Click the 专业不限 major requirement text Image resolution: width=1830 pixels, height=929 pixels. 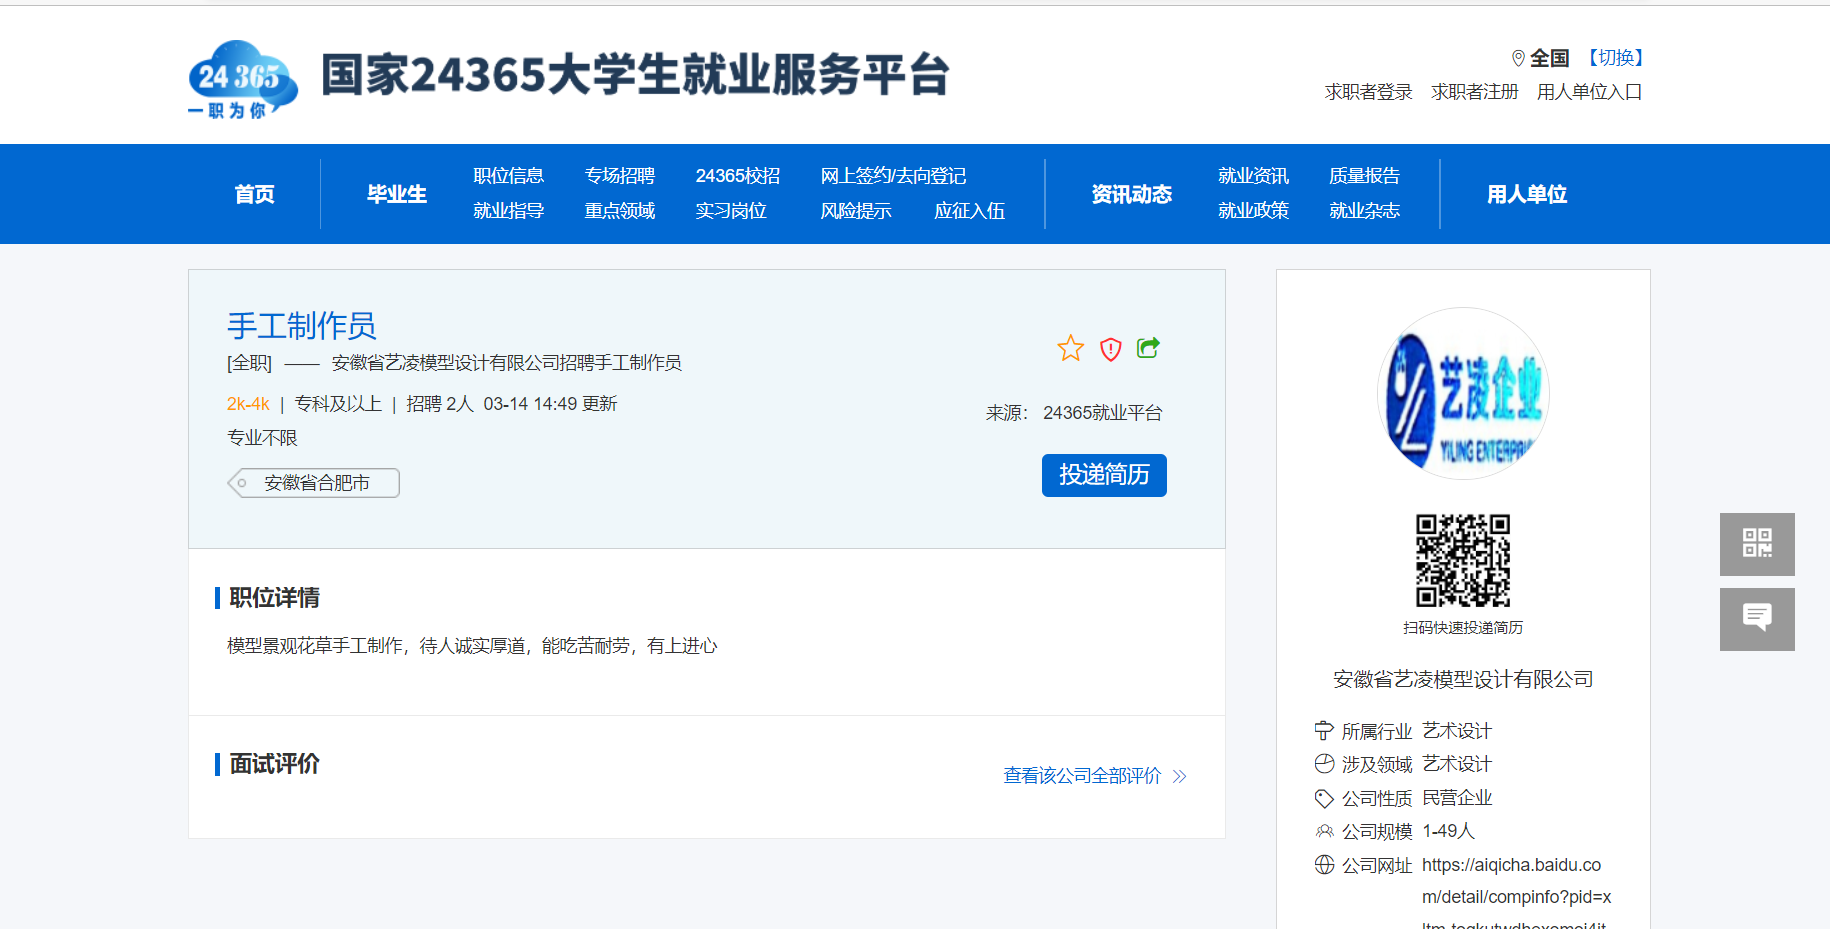pyautogui.click(x=262, y=438)
